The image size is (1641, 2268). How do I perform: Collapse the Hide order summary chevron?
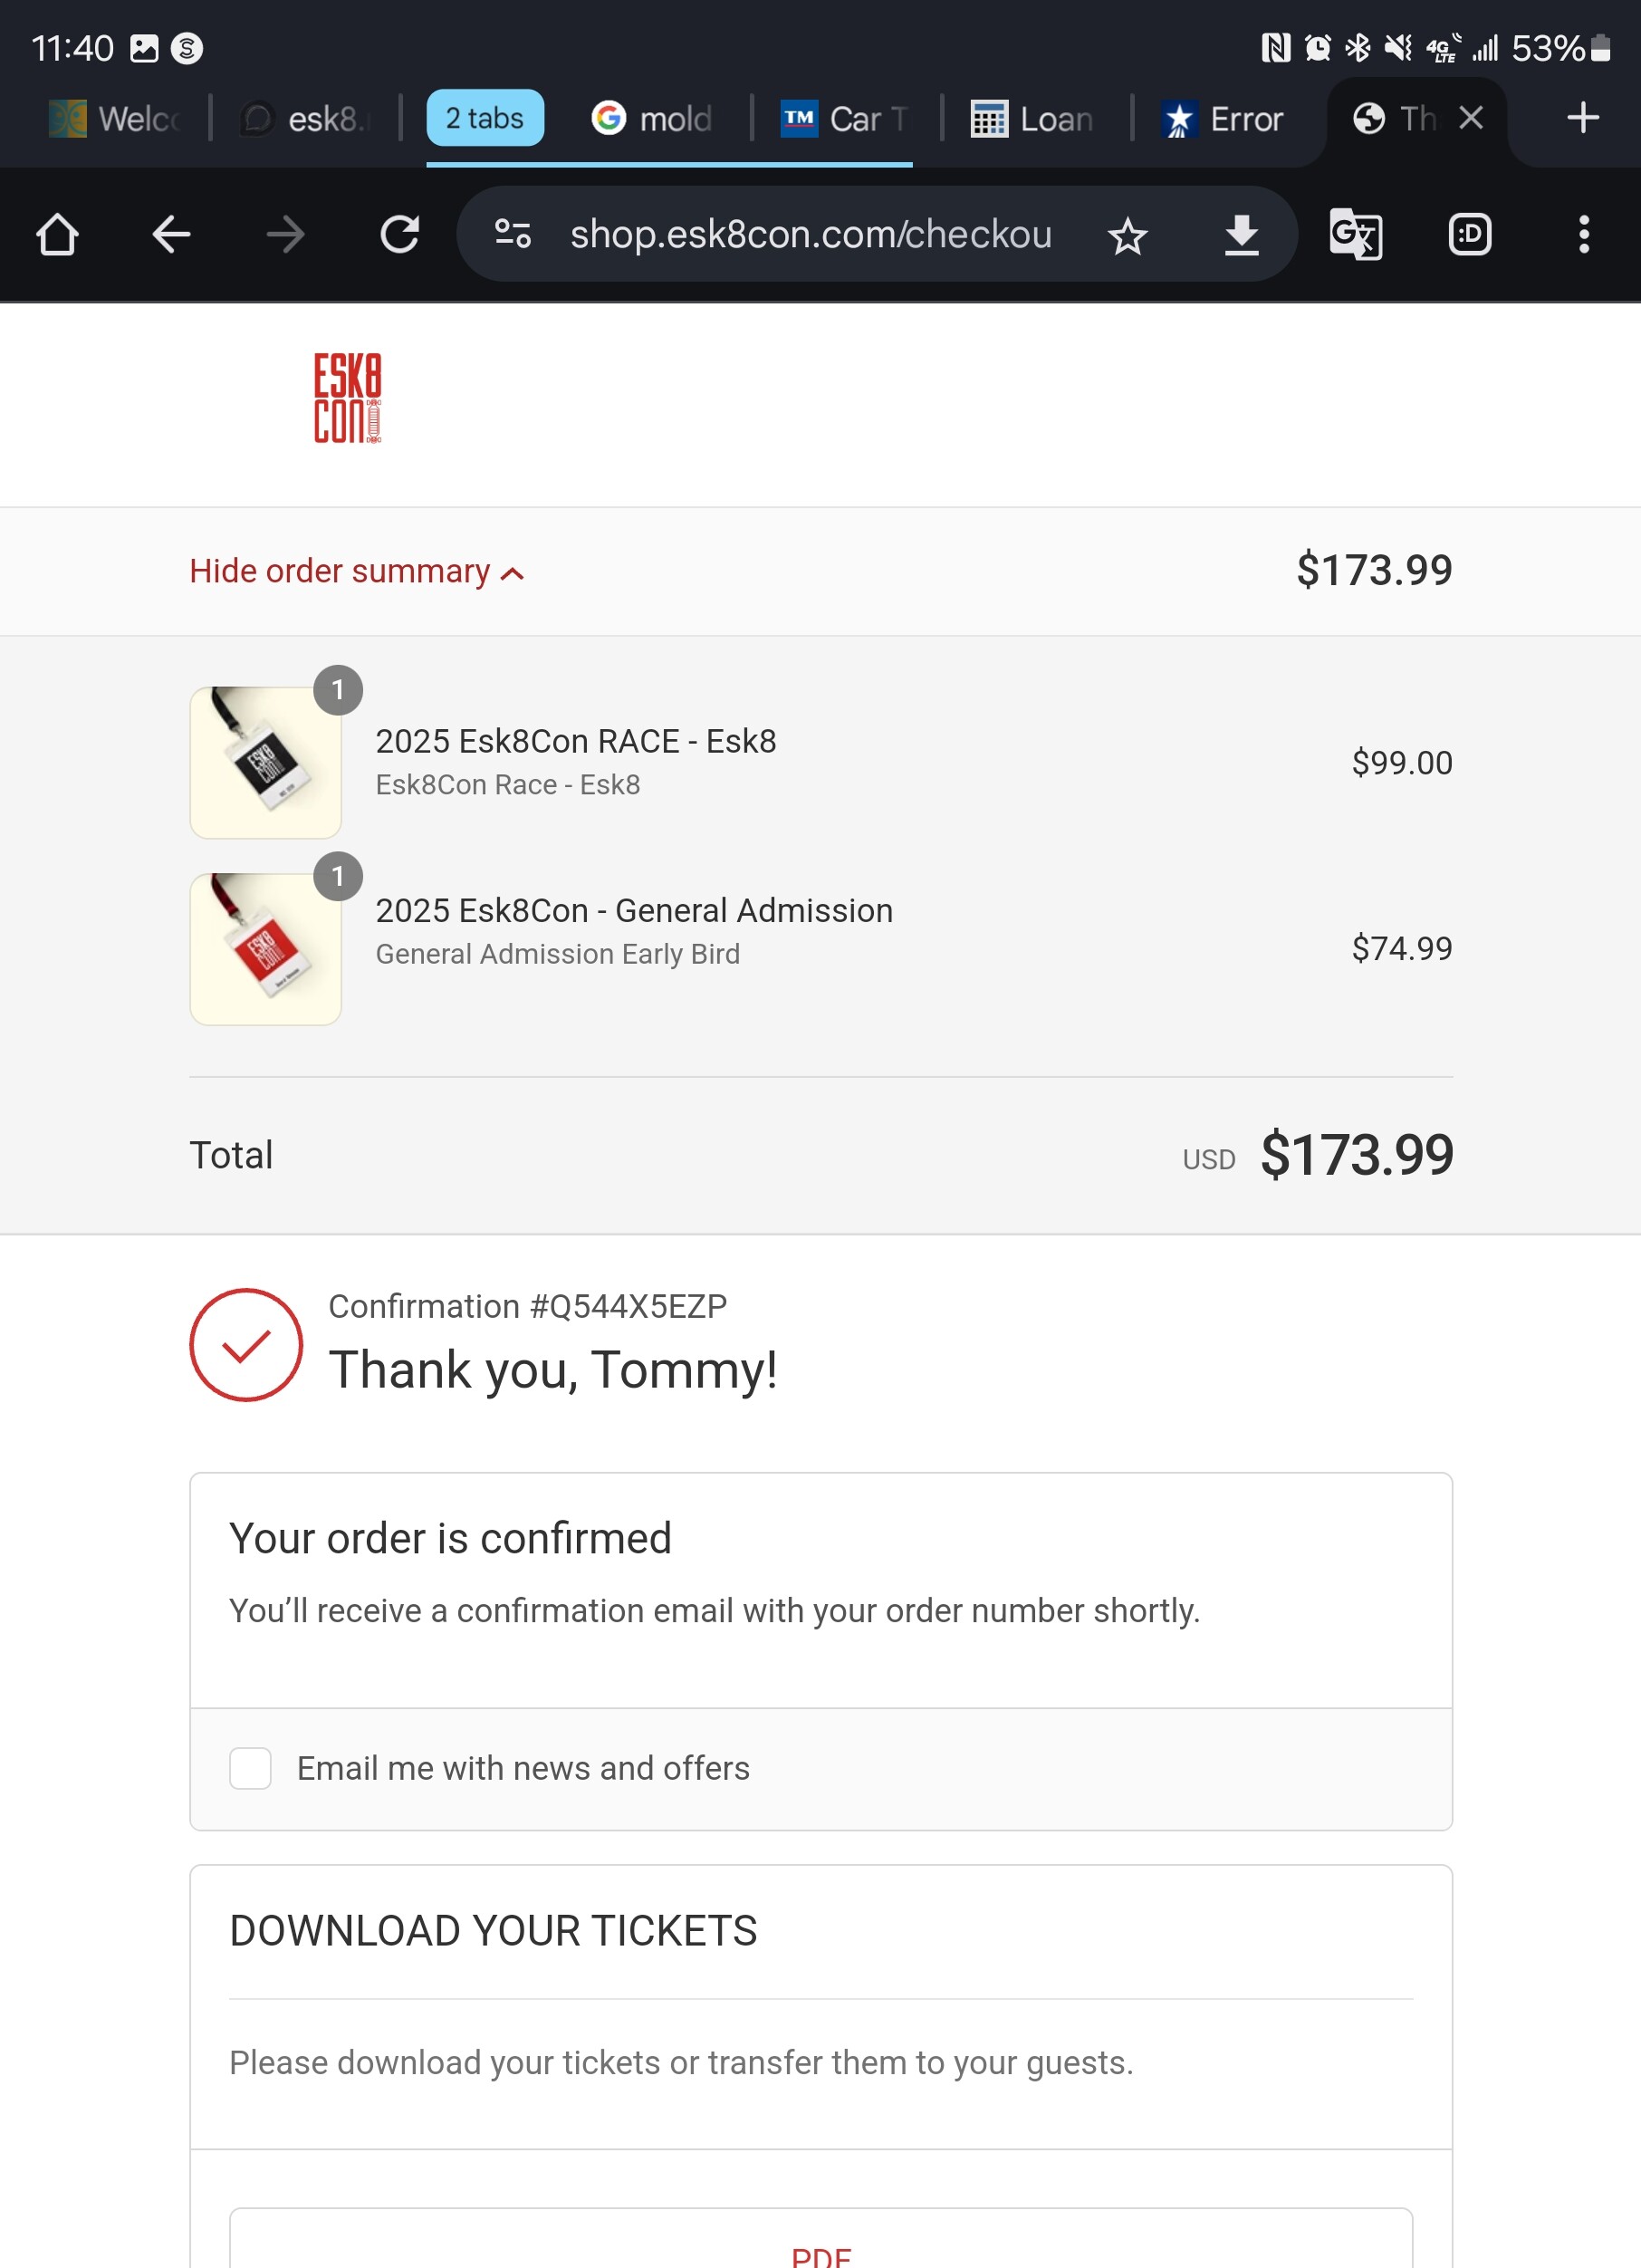[x=512, y=573]
